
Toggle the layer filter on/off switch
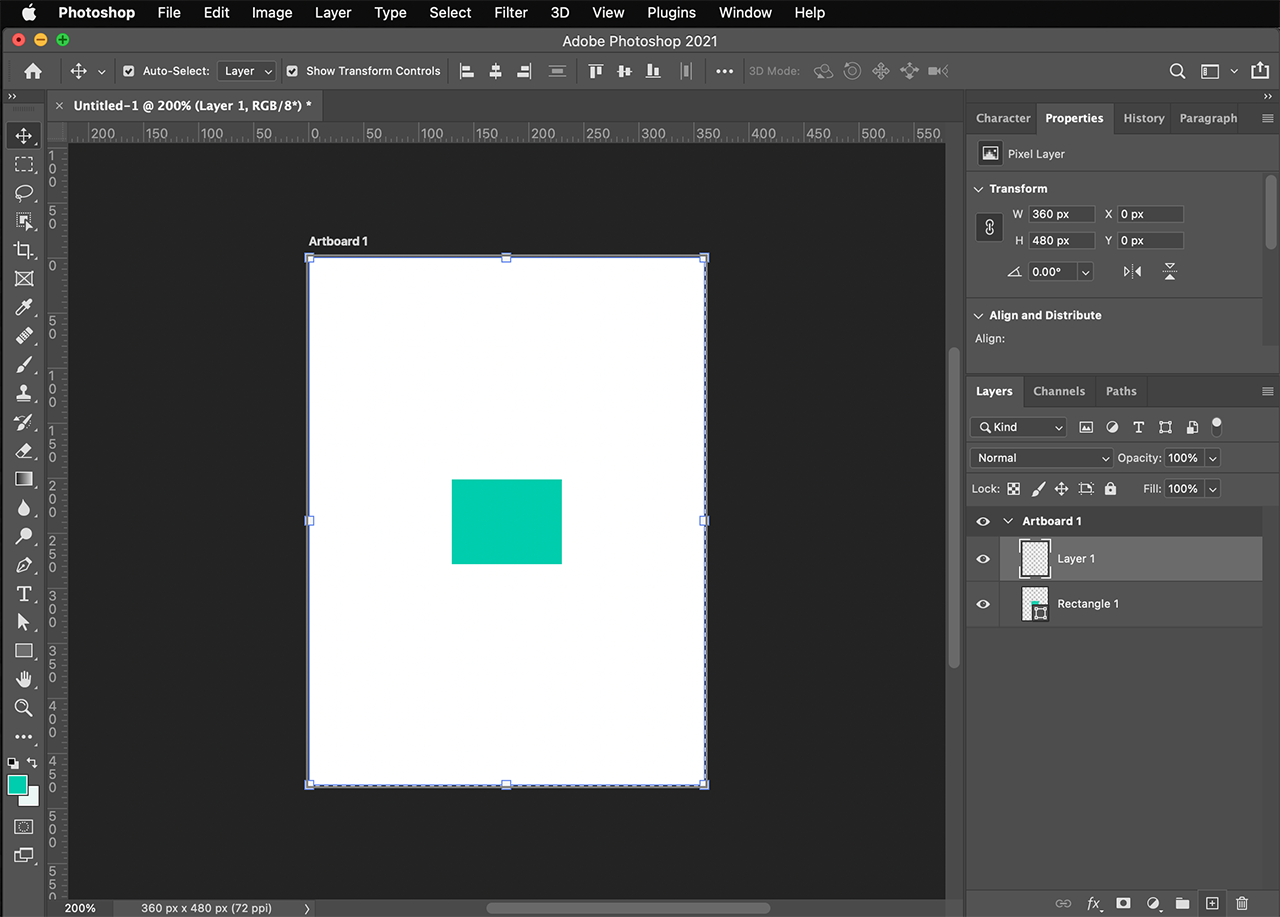pyautogui.click(x=1217, y=427)
